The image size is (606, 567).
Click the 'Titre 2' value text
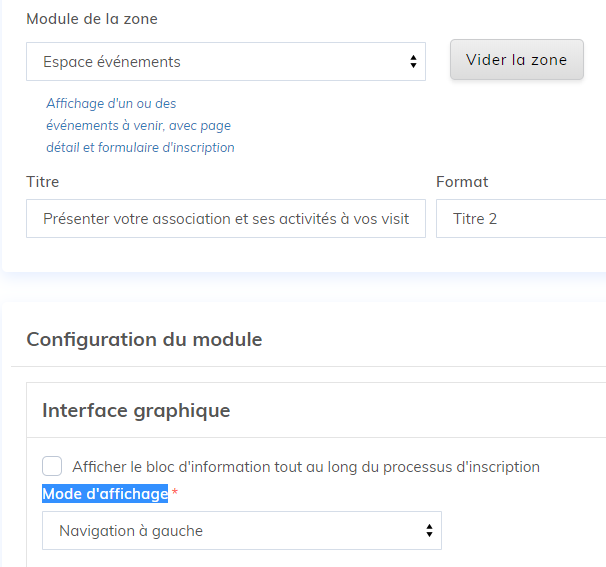475,218
